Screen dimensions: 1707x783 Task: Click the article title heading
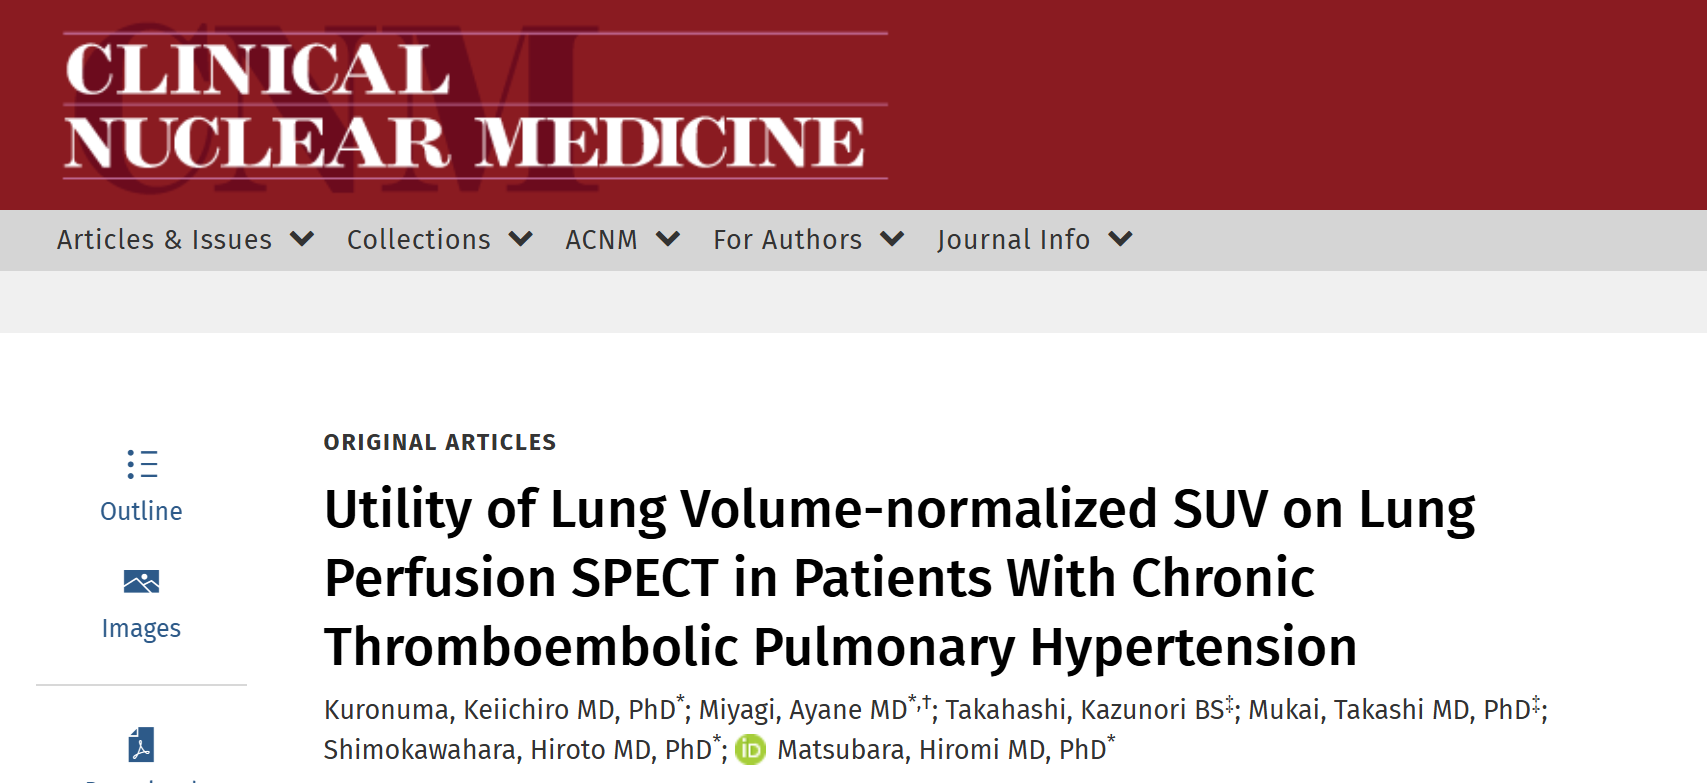(899, 577)
